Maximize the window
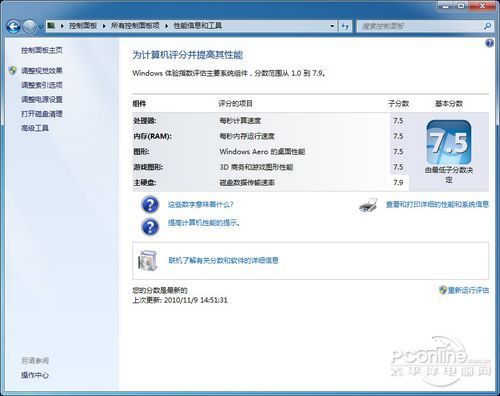500x396 pixels. [x=461, y=6]
